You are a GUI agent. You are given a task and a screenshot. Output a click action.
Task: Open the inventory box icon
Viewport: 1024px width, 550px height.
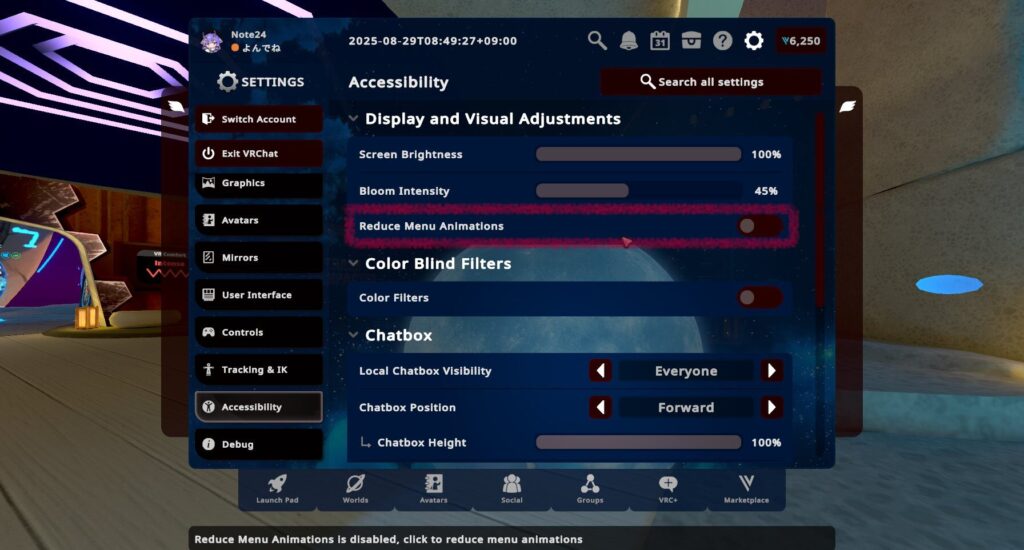pos(691,40)
